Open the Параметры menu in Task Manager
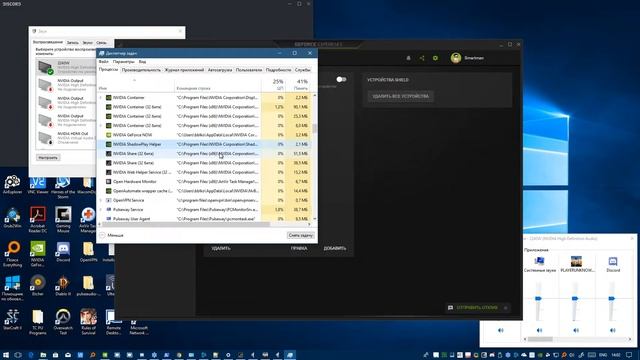Screen dimensions: 640x360 (x=123, y=62)
